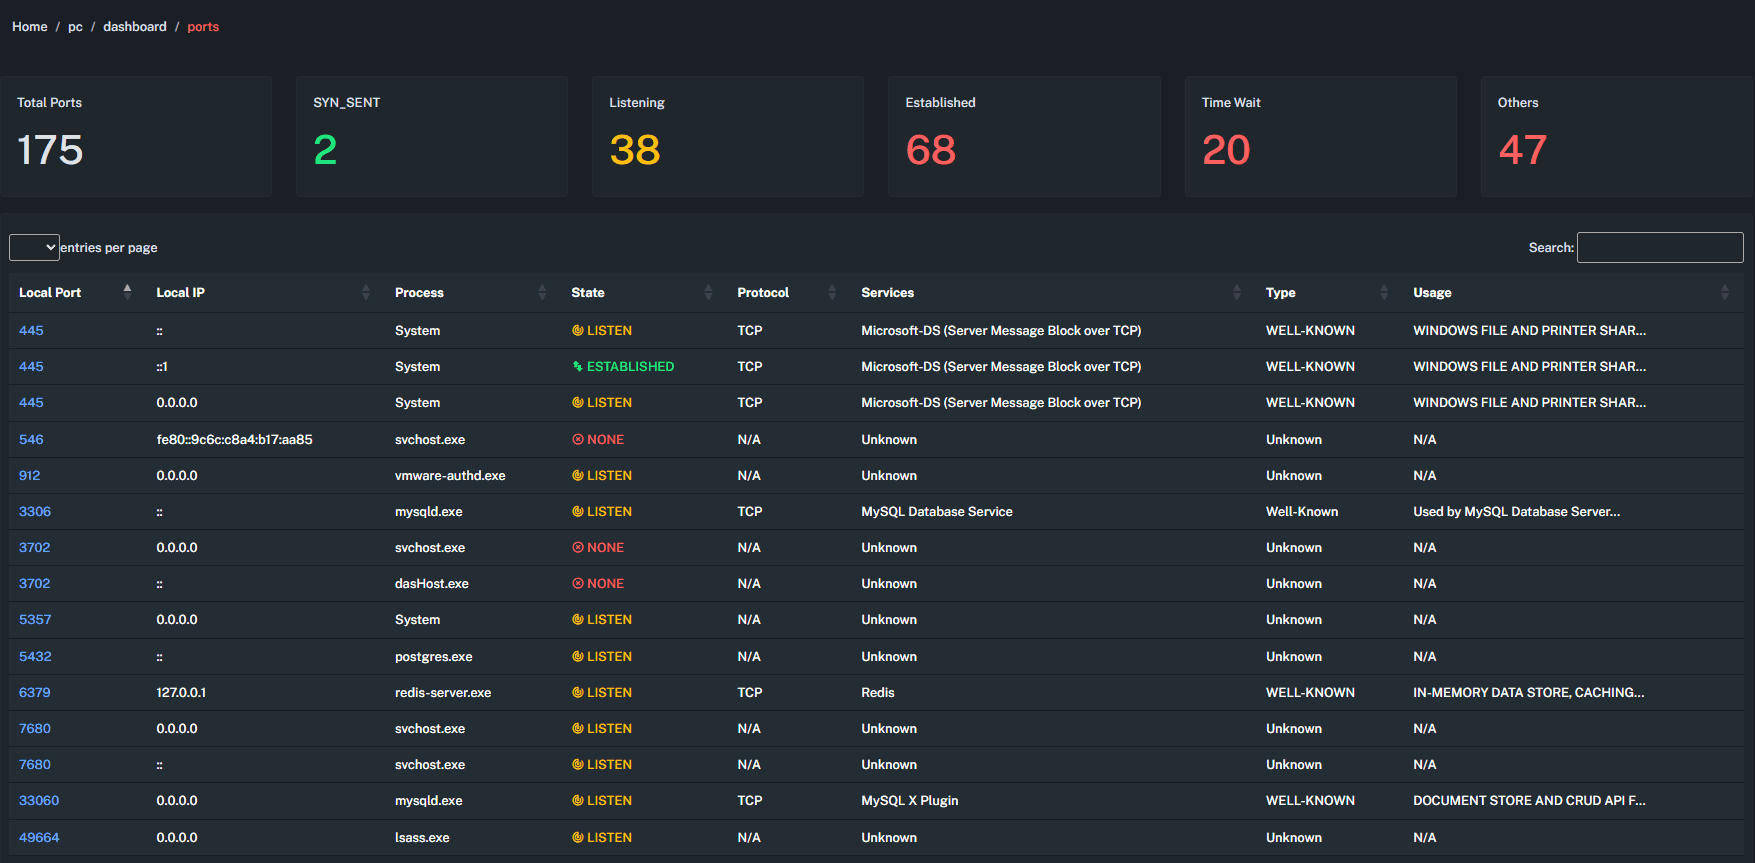Open the entries per page dropdown

click(x=34, y=247)
